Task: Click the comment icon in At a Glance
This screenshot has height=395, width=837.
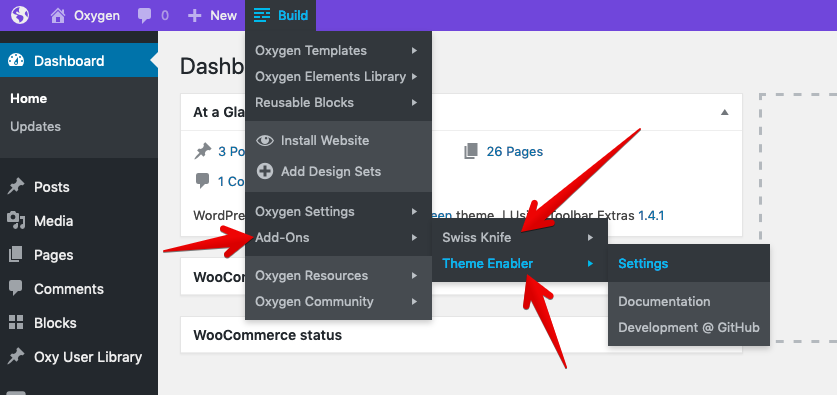Action: pos(202,181)
